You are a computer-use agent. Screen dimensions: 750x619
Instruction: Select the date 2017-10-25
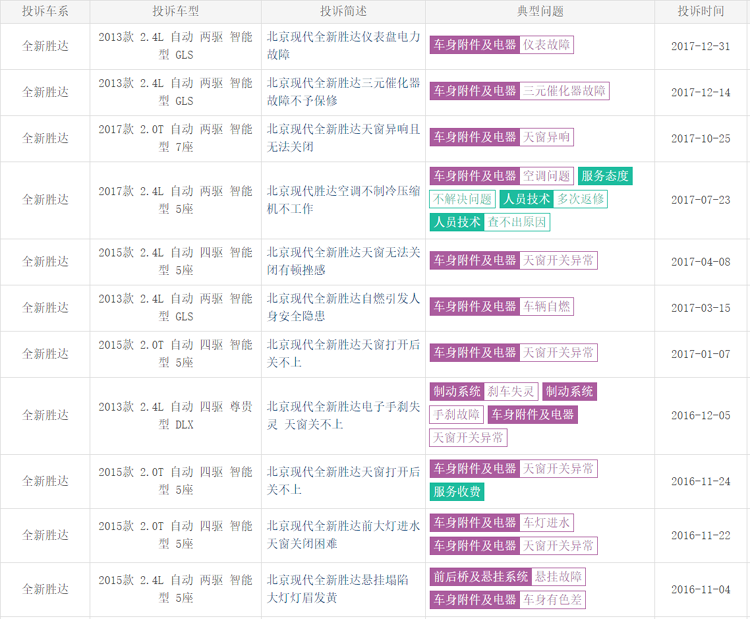701,139
